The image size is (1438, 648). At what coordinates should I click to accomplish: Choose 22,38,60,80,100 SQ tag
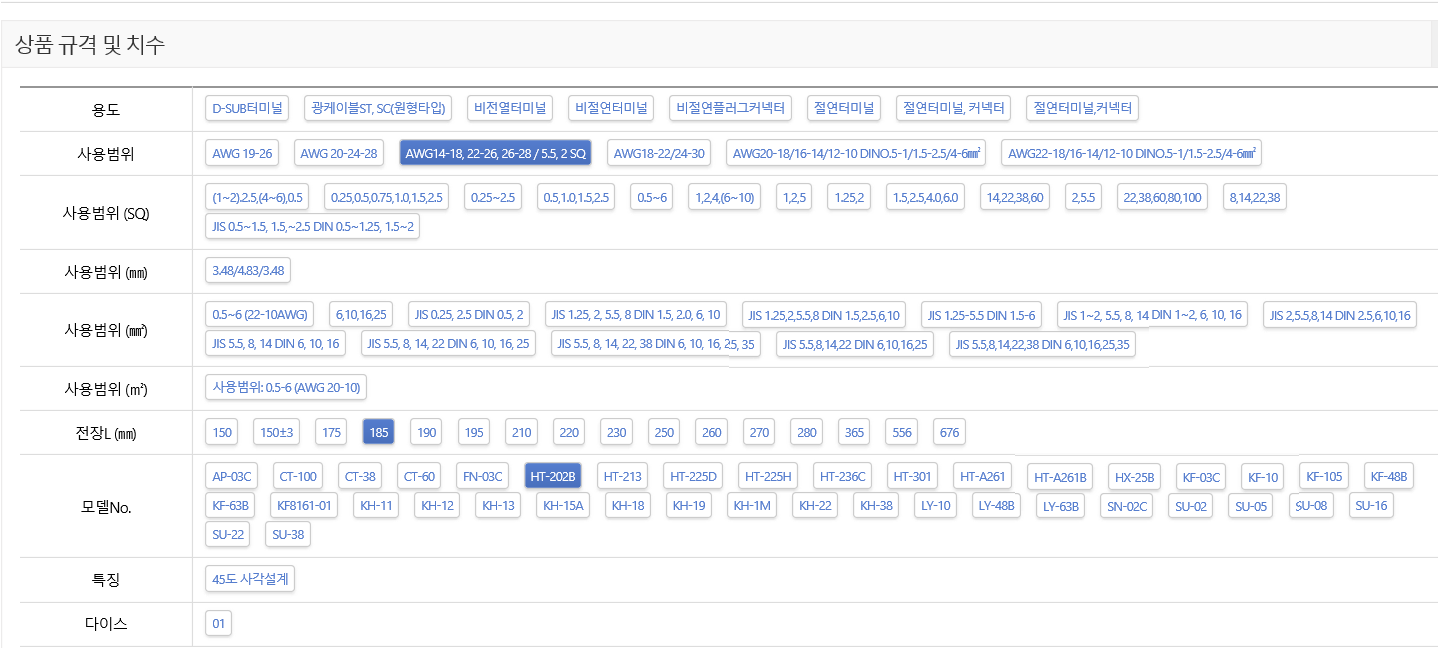1162,197
